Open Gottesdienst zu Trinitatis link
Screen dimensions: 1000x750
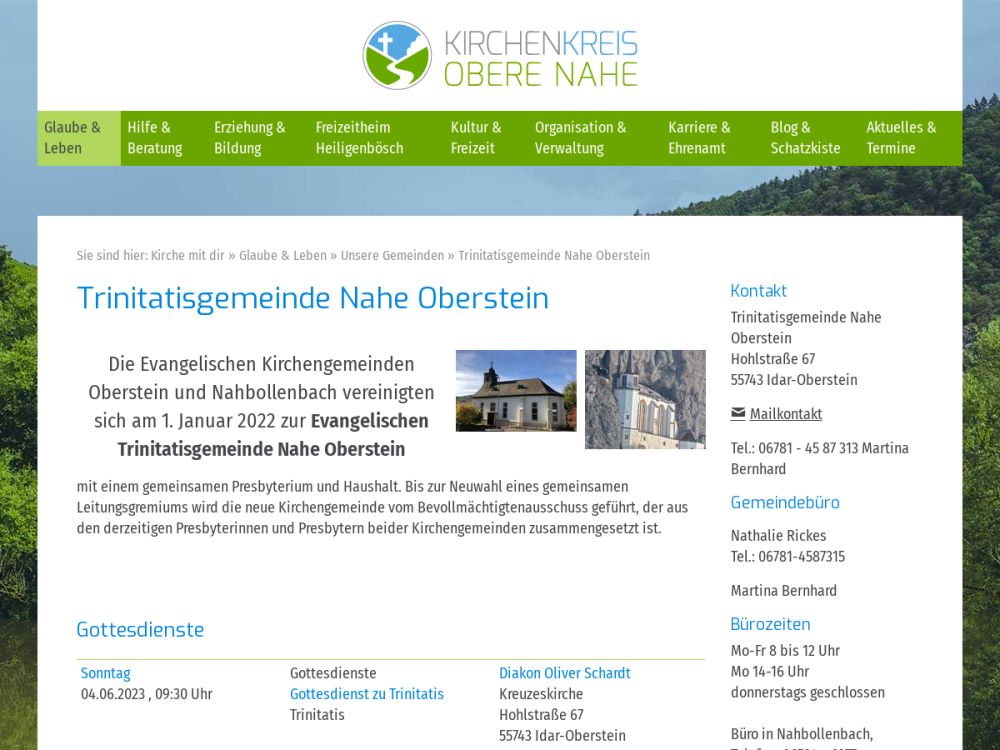[x=367, y=694]
